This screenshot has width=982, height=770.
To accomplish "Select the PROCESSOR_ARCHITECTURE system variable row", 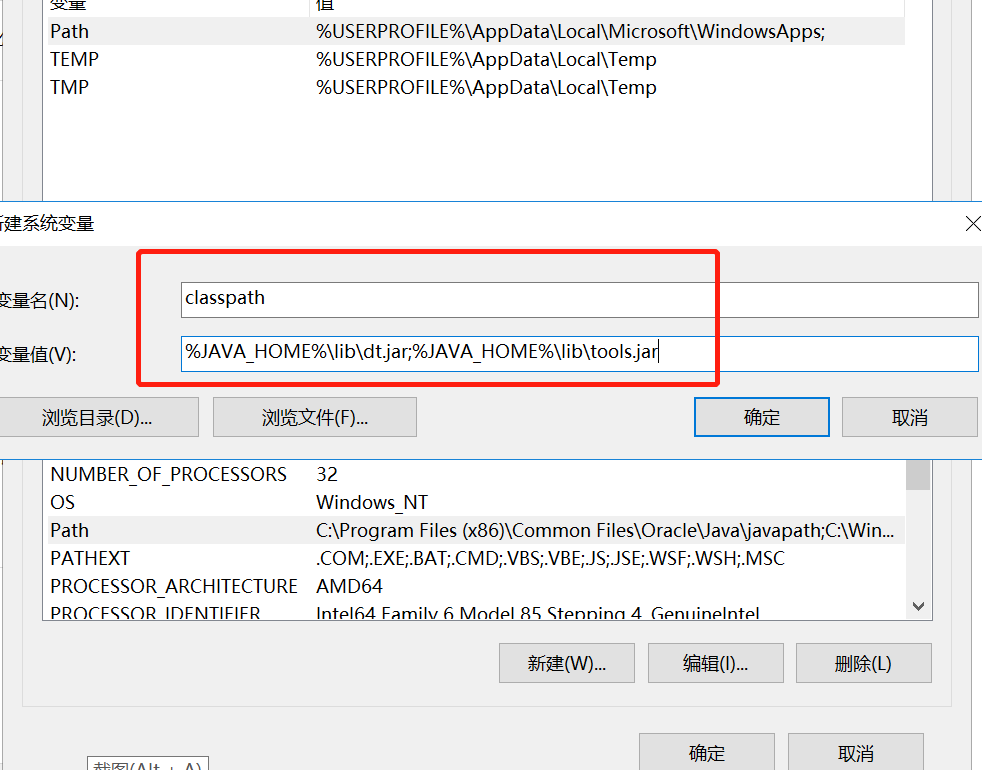I will pos(476,586).
